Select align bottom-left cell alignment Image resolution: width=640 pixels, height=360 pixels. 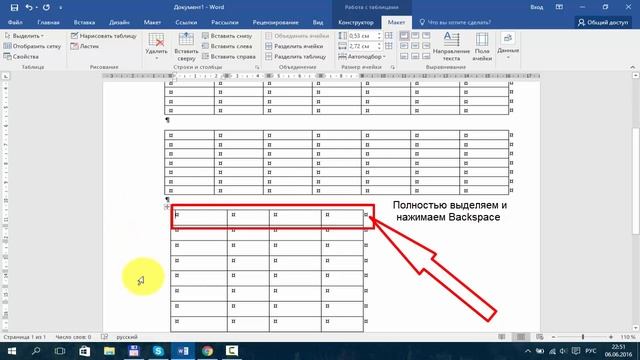[x=404, y=56]
